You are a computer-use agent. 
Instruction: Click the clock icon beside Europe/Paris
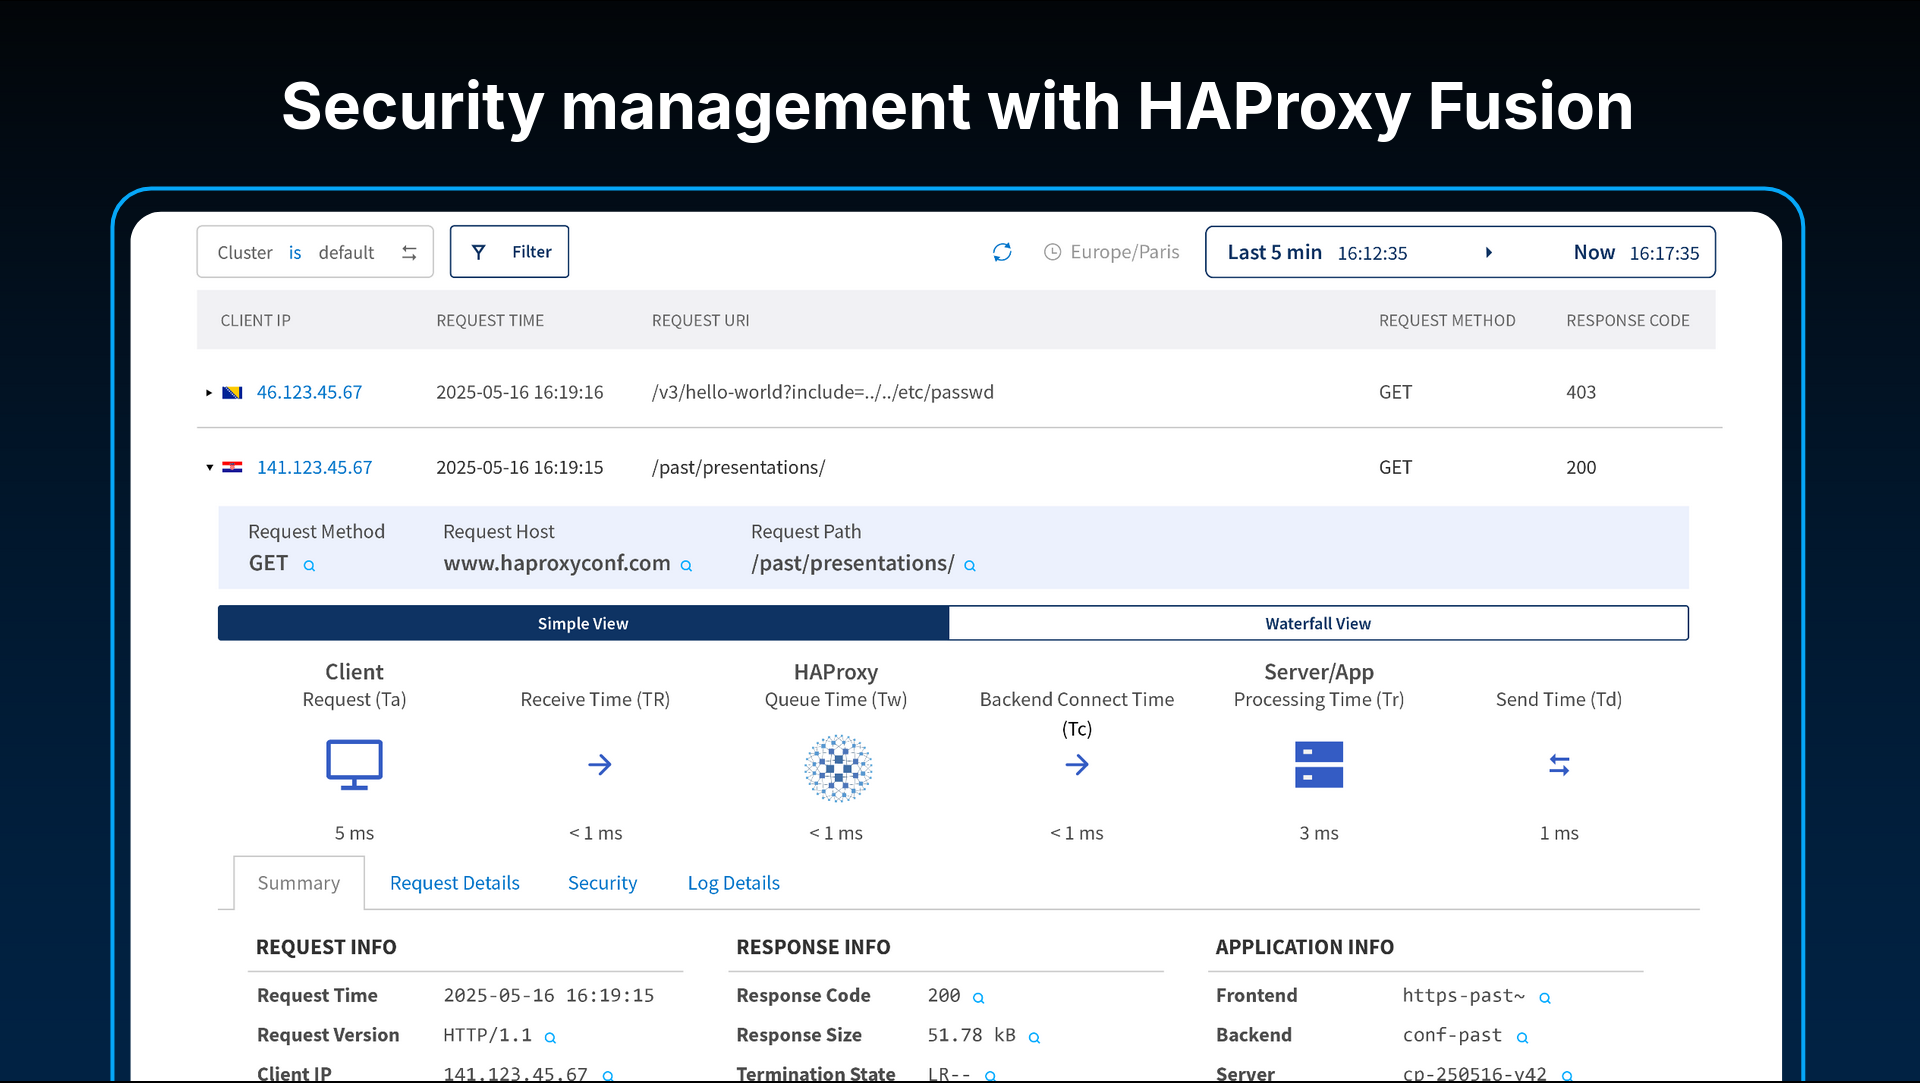tap(1052, 252)
